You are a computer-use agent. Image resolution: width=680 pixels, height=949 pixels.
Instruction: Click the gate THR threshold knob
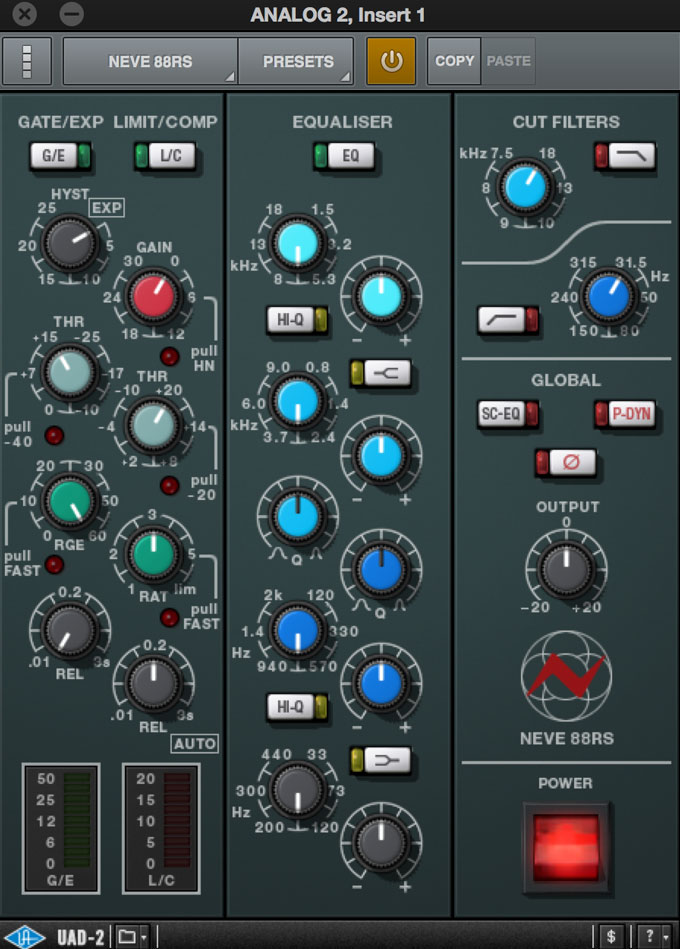click(x=70, y=373)
